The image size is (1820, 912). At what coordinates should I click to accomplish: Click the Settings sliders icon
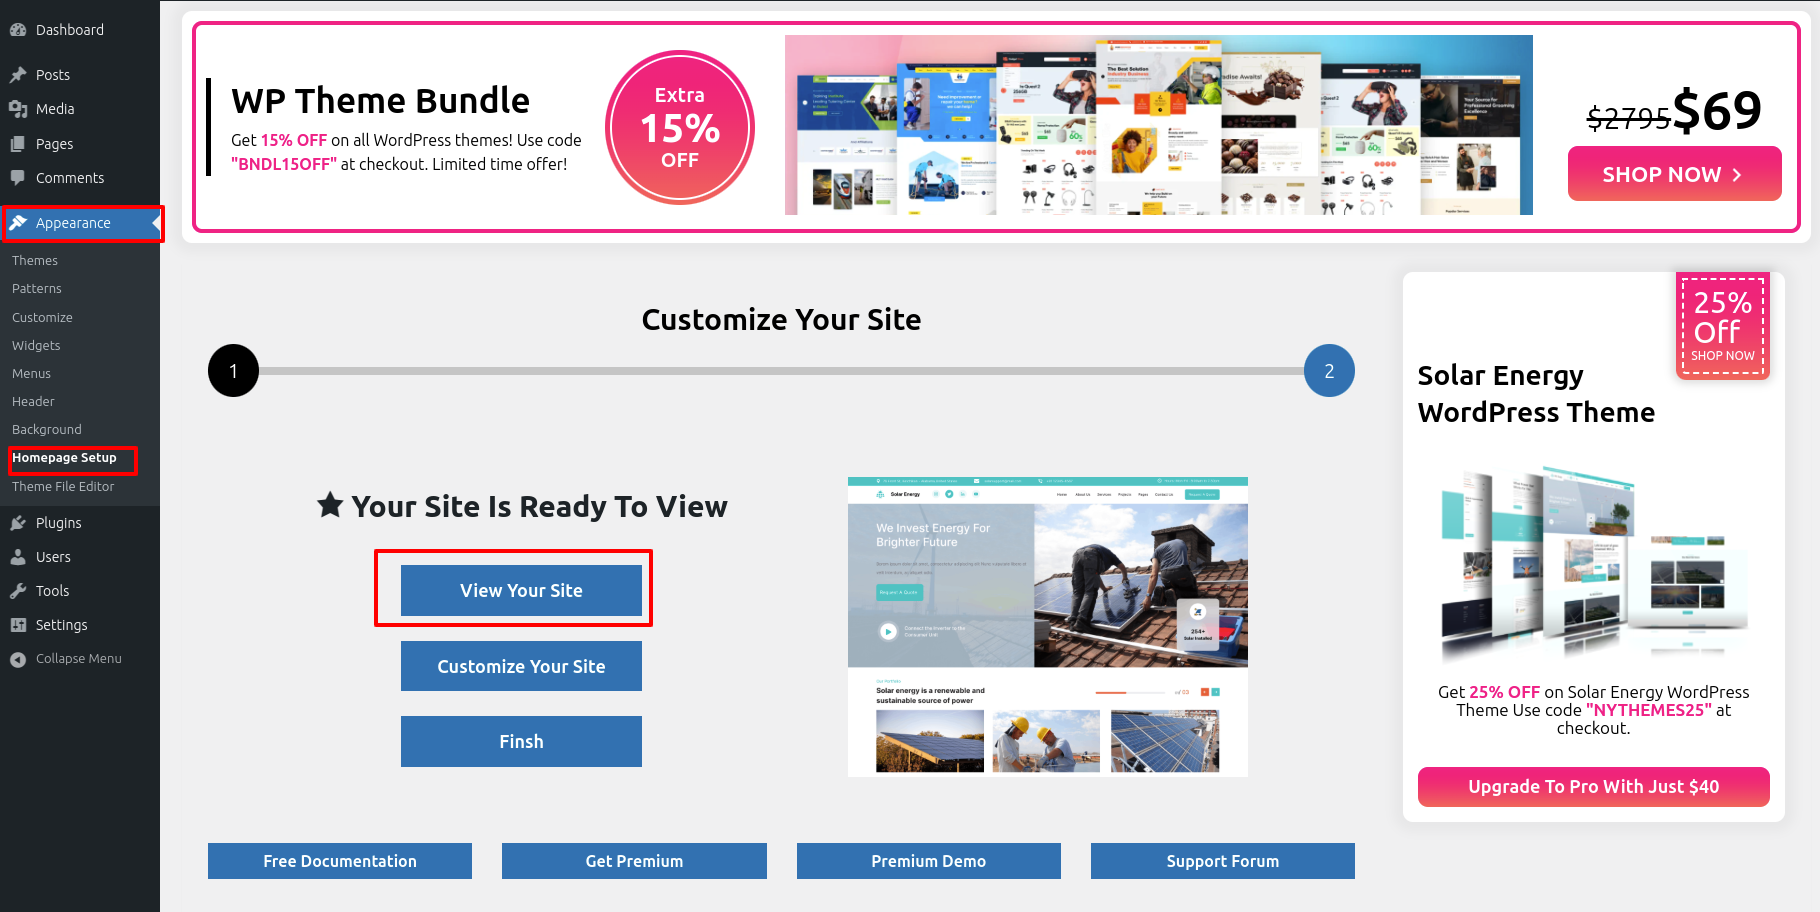18,625
